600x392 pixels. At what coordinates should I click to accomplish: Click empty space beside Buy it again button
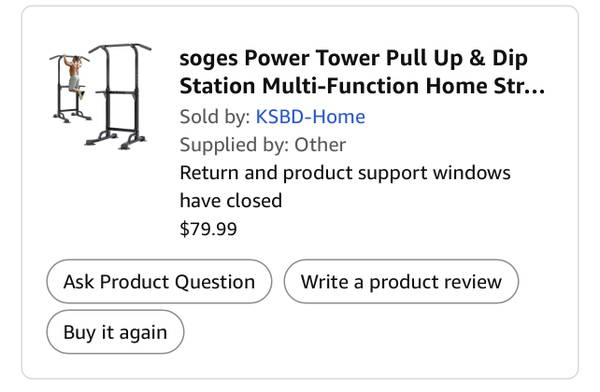[364, 332]
